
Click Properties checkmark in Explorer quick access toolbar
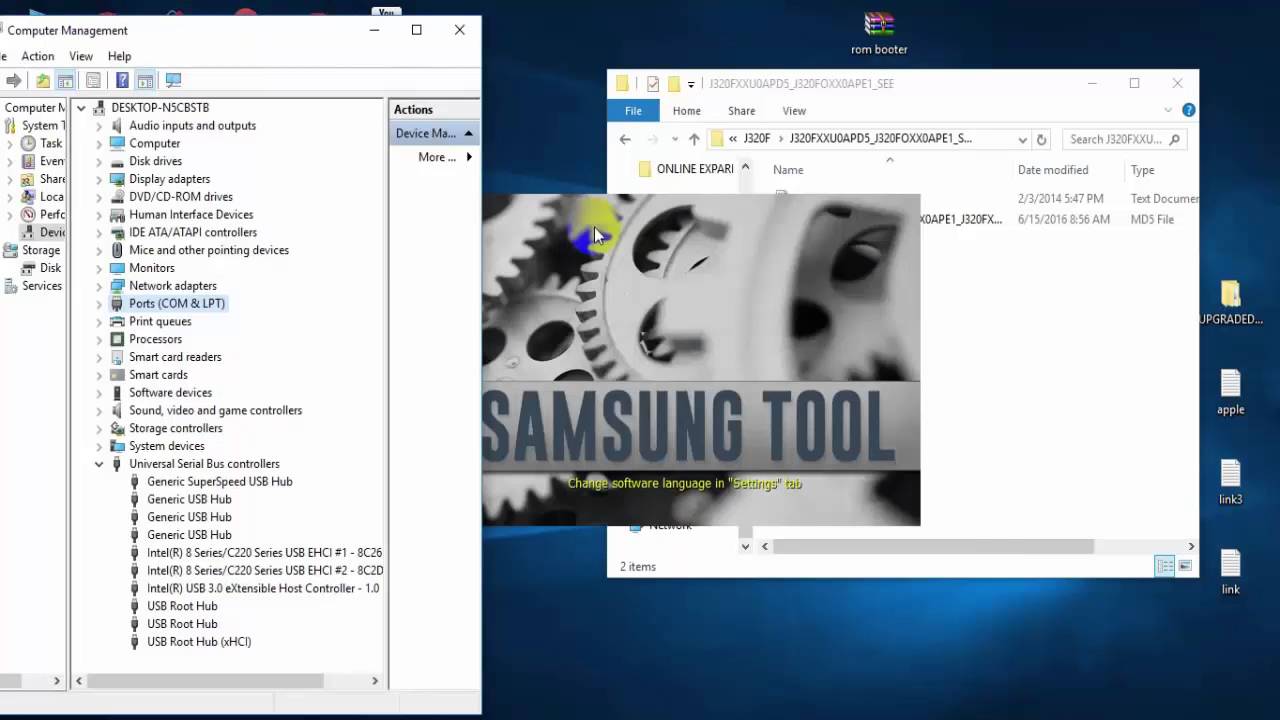click(x=653, y=84)
